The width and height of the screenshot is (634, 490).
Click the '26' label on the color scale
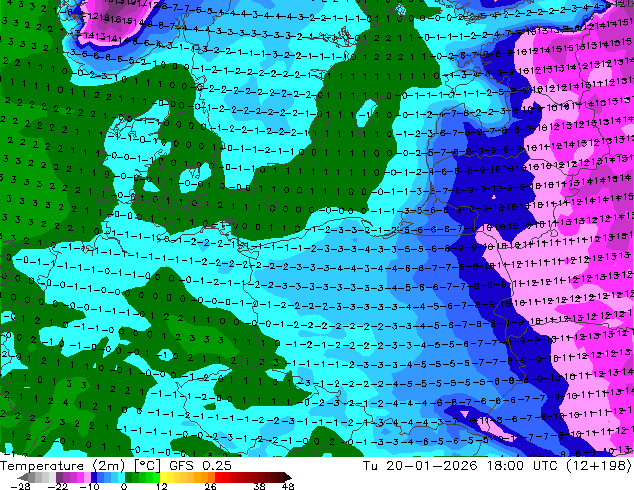click(x=210, y=486)
